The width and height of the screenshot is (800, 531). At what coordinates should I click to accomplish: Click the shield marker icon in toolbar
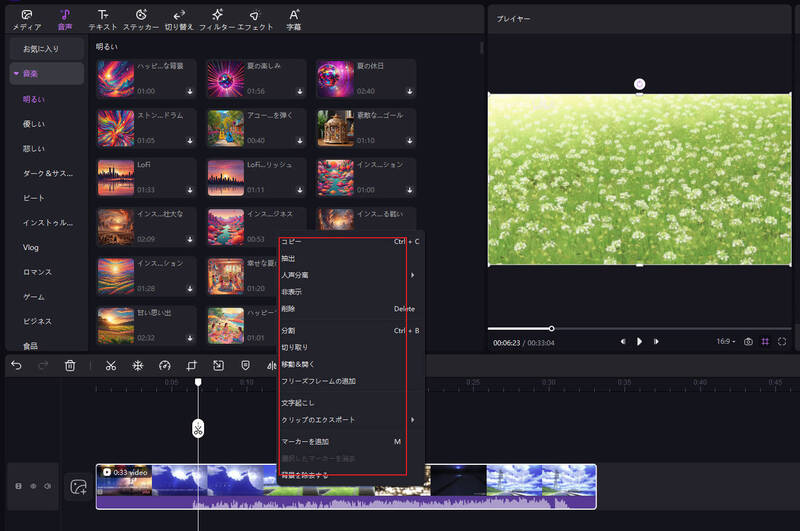[x=245, y=365]
